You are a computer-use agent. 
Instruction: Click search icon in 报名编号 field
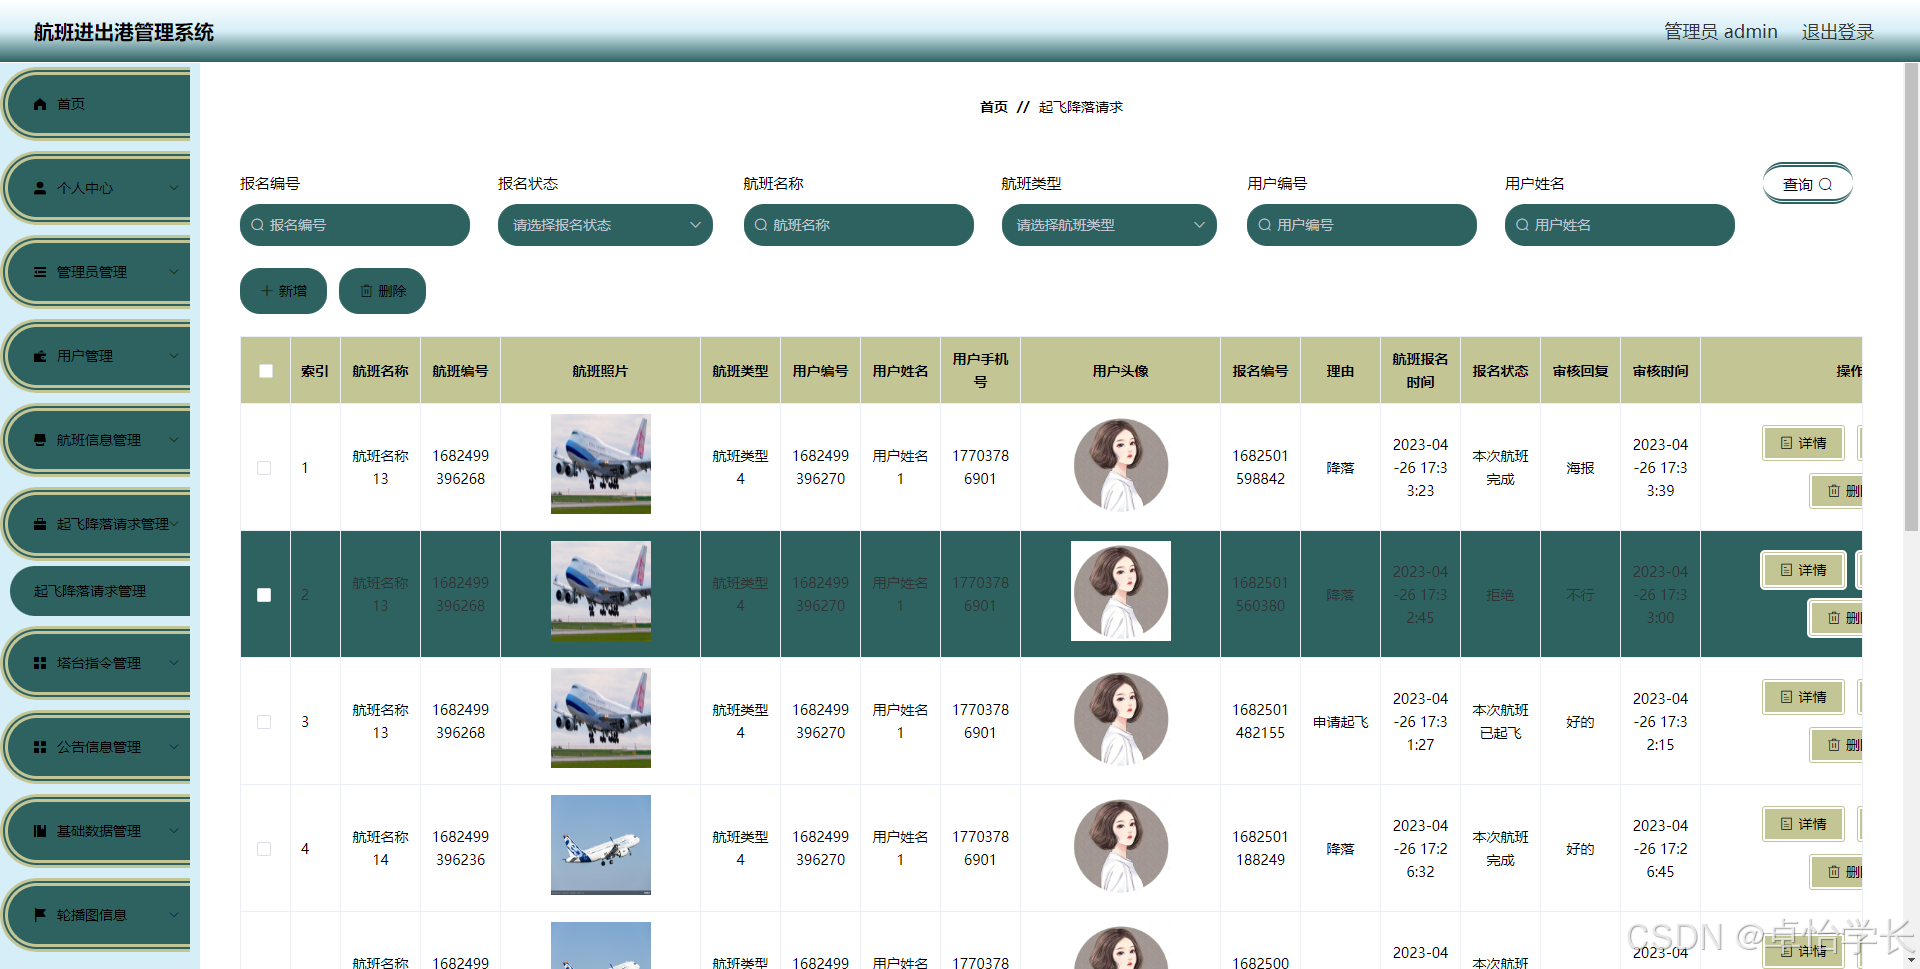258,225
